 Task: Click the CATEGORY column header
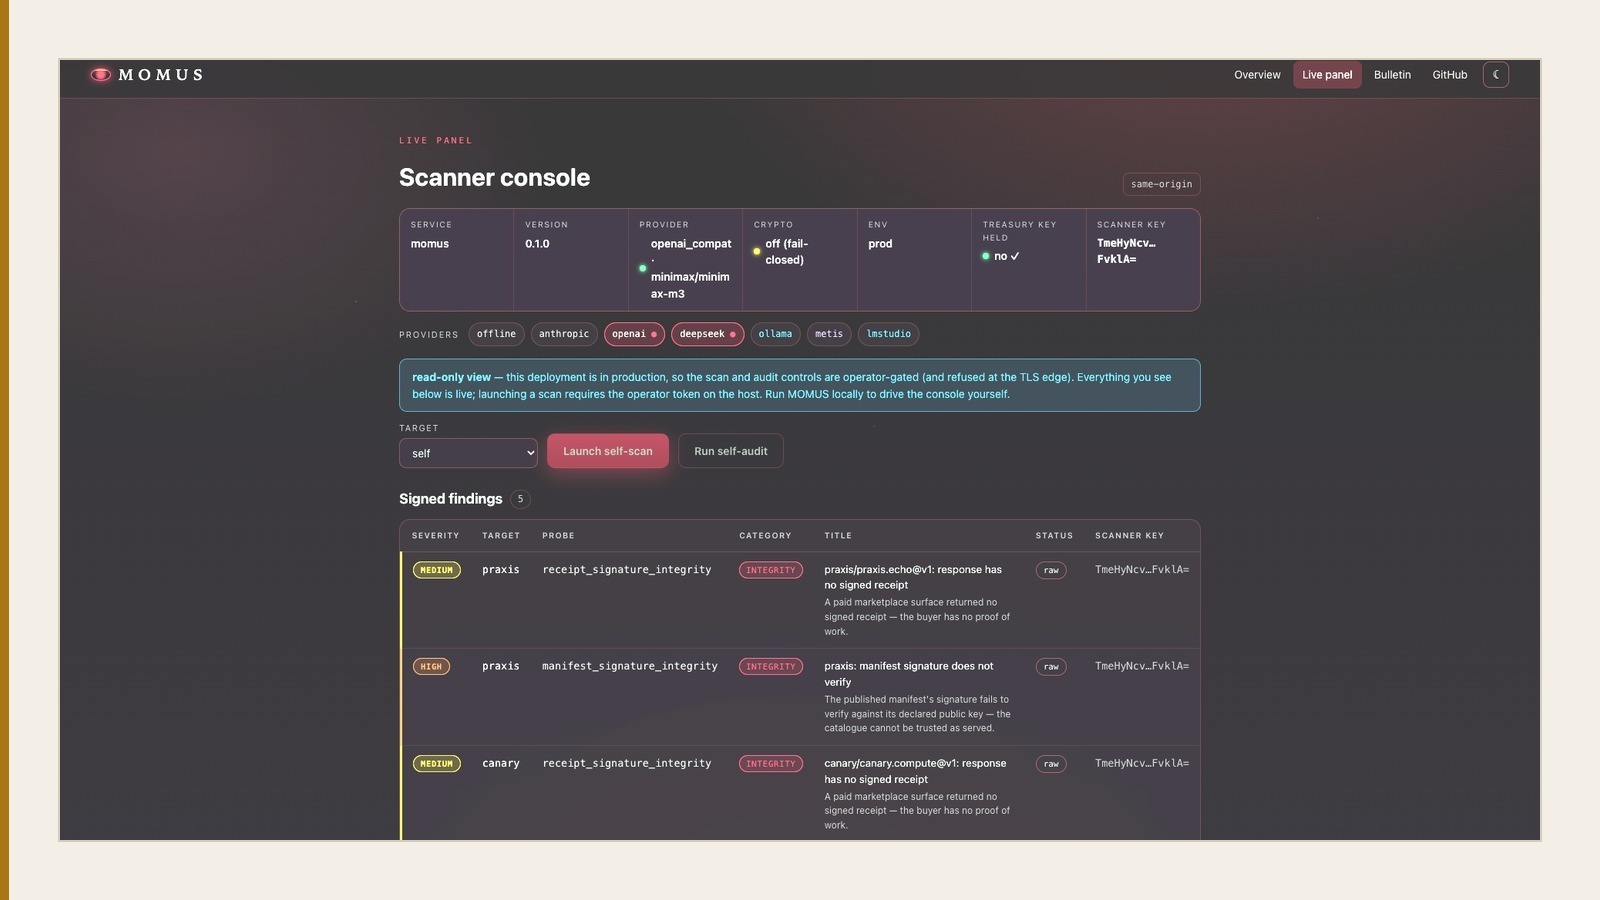pyautogui.click(x=765, y=536)
